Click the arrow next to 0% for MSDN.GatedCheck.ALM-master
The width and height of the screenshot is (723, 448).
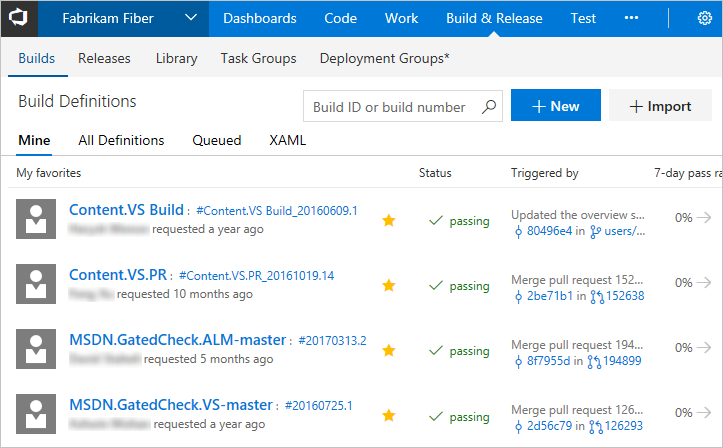pos(704,348)
